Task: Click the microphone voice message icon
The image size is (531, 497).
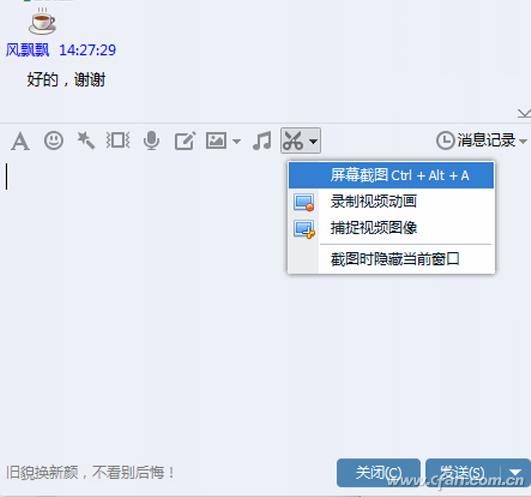Action: 151,140
